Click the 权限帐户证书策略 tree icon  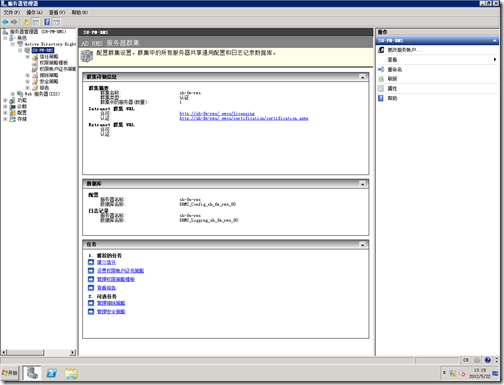35,69
